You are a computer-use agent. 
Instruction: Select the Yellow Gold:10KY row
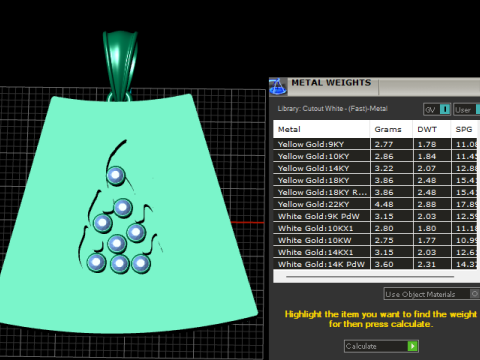click(x=375, y=156)
